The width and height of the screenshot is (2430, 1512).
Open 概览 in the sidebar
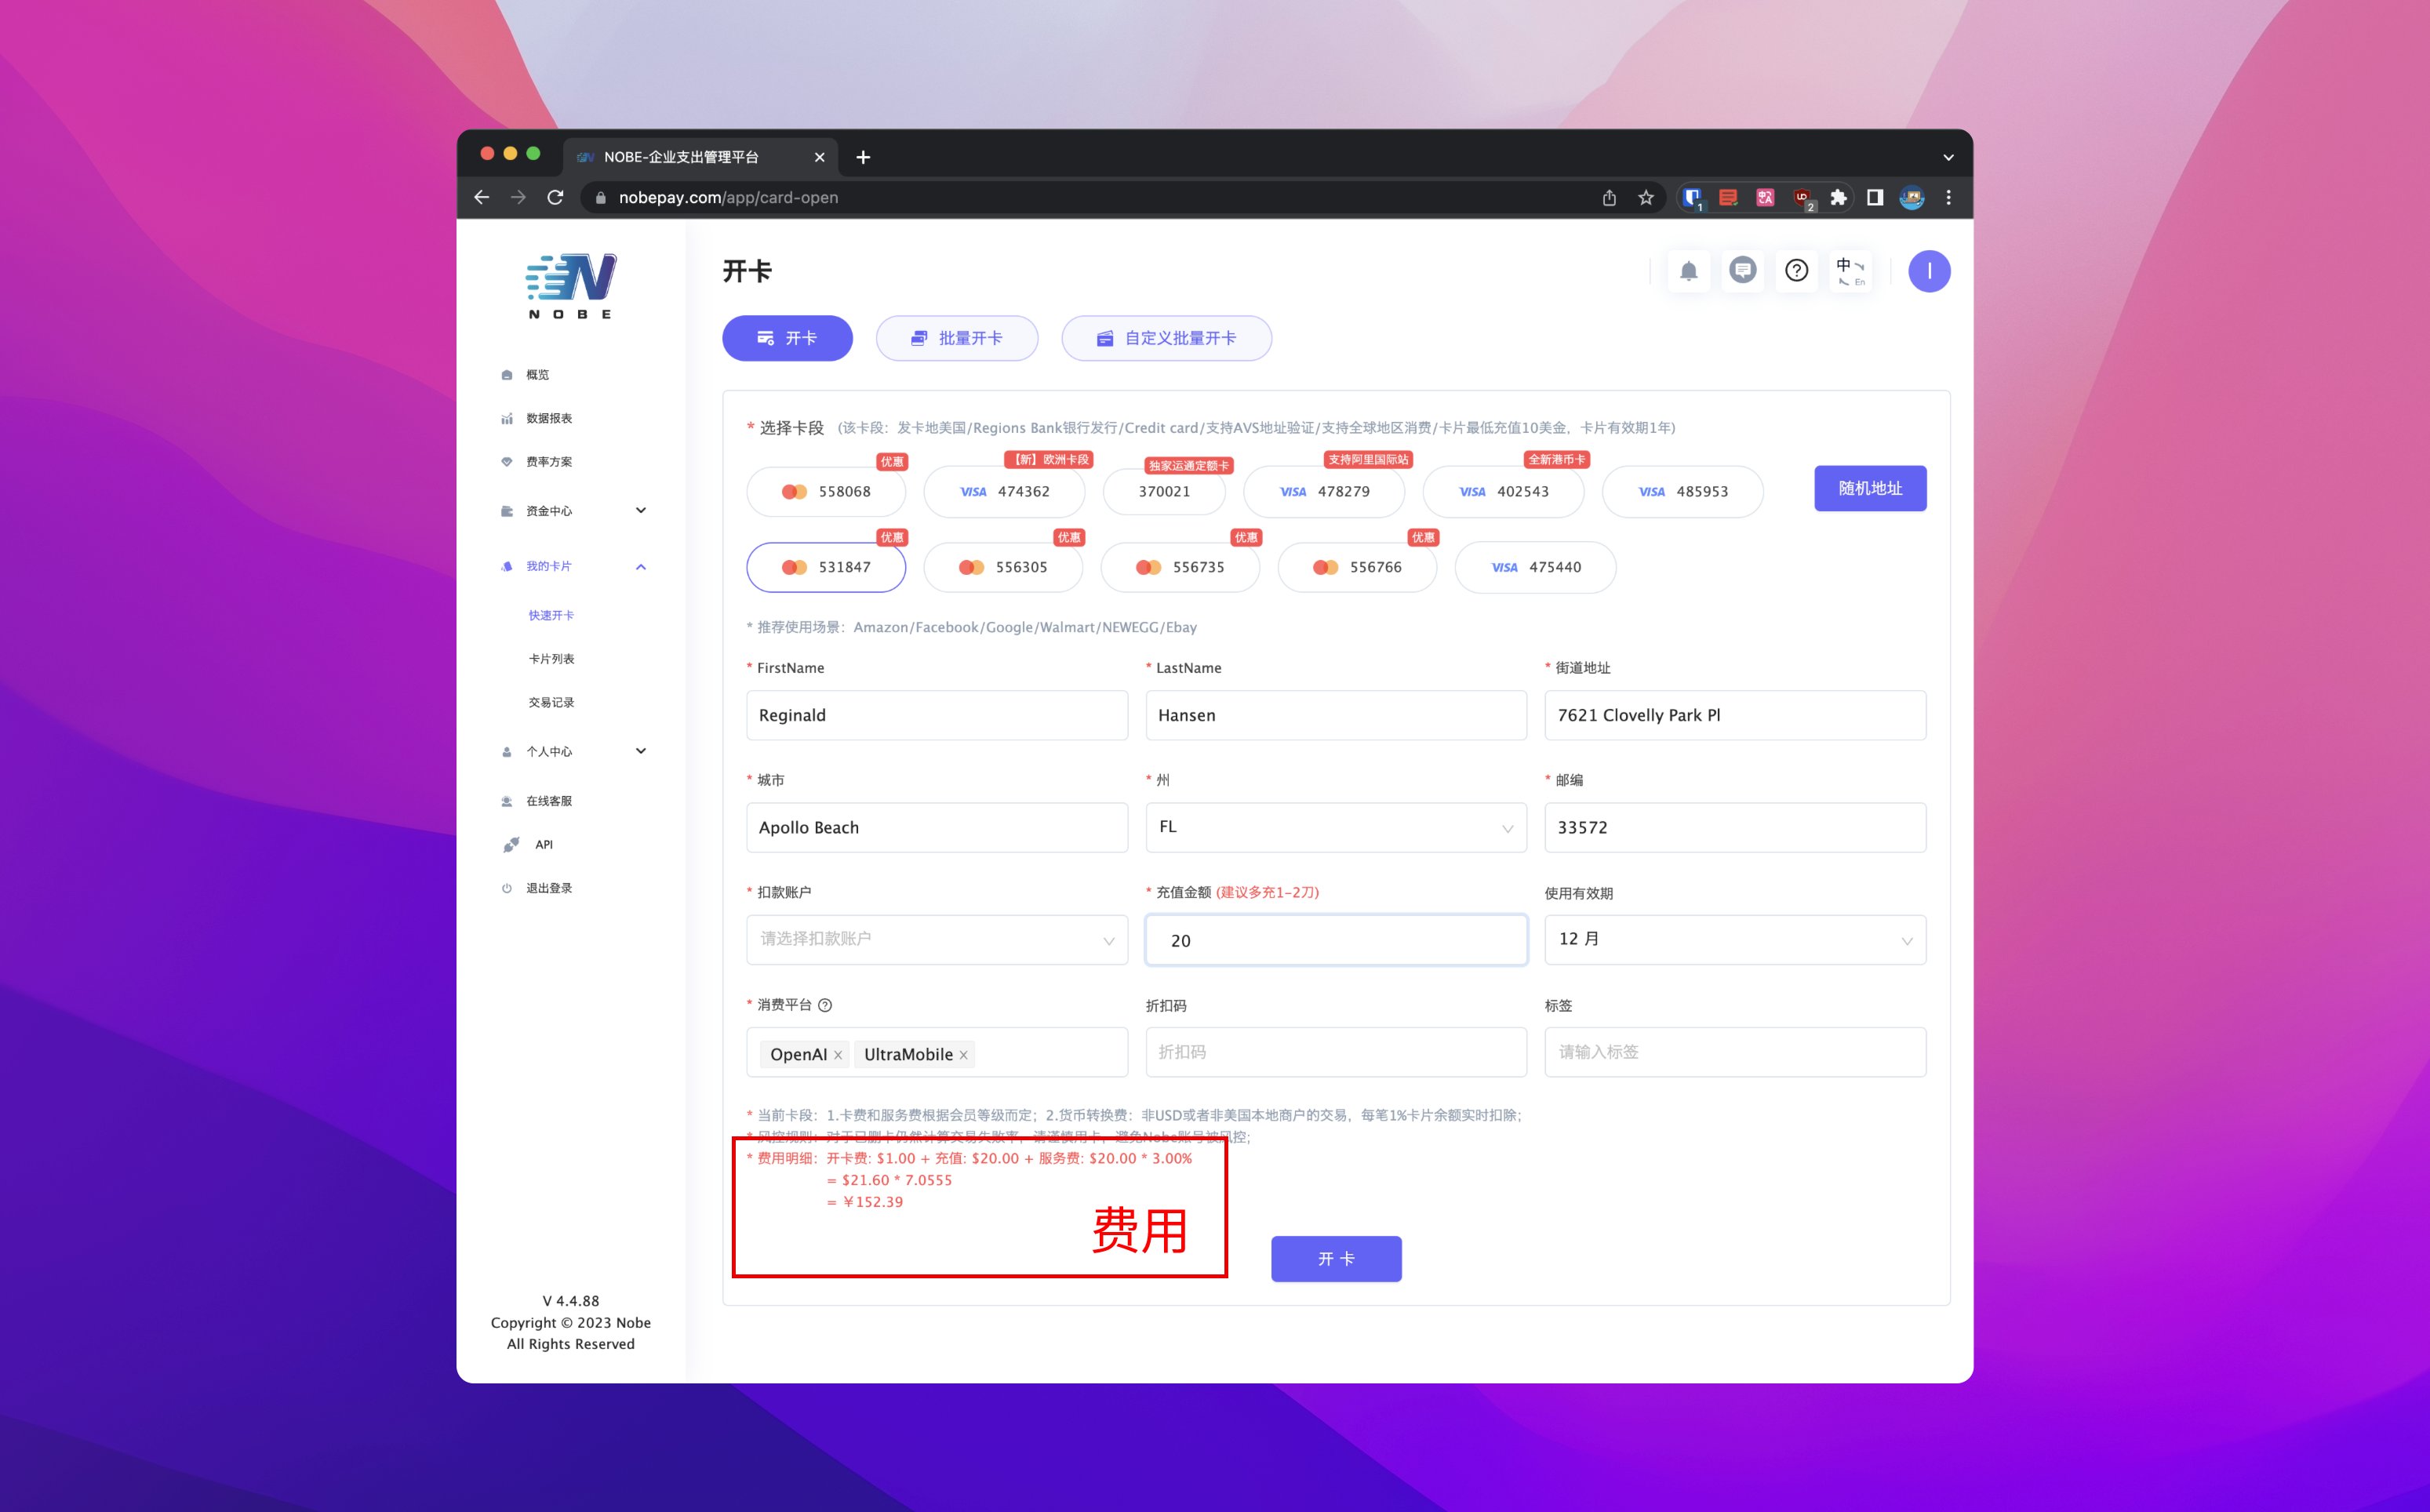click(x=537, y=375)
